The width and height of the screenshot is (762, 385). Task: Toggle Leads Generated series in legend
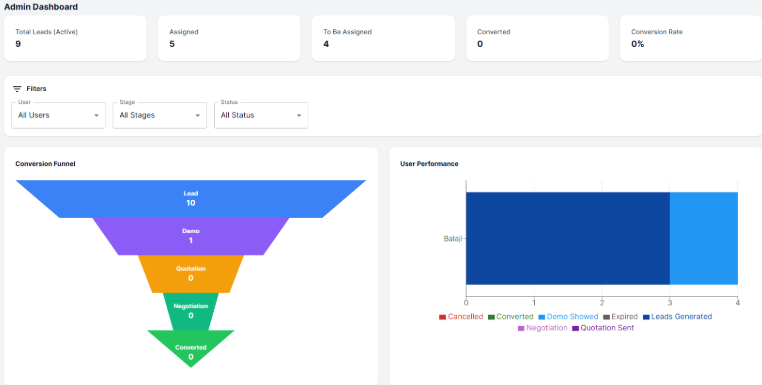pos(677,316)
